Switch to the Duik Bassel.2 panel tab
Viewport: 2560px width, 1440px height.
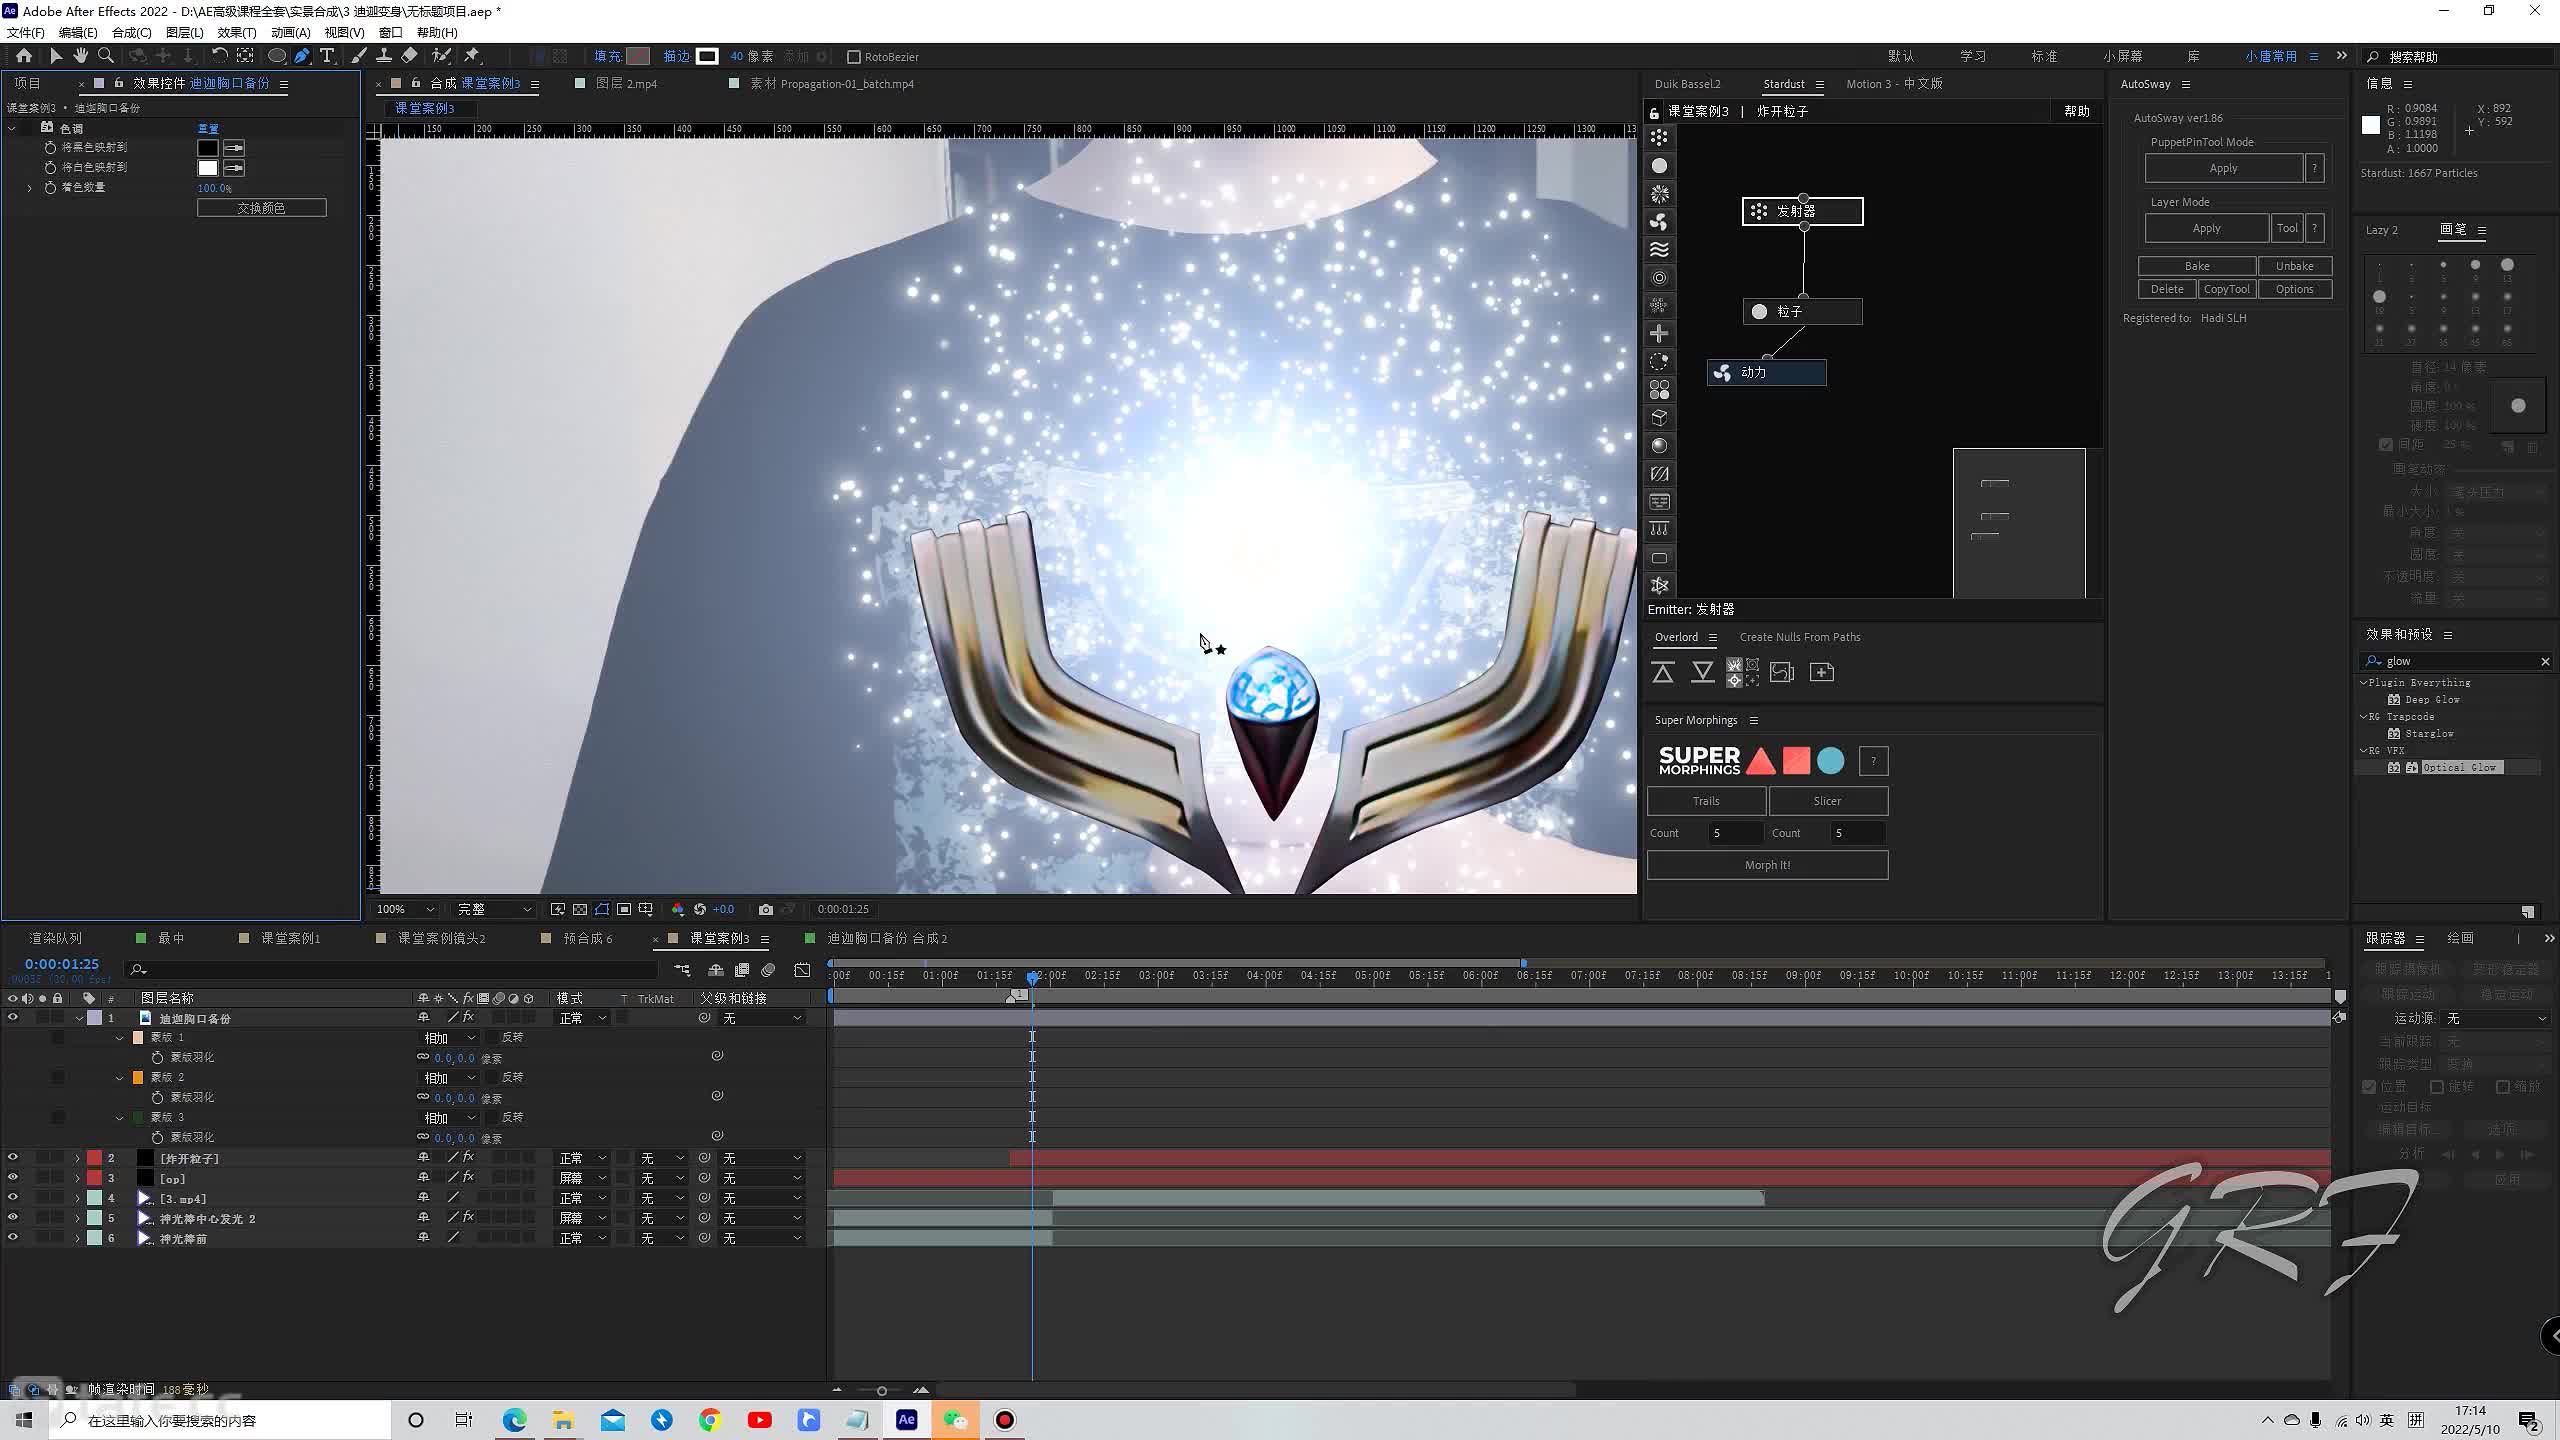(1687, 84)
